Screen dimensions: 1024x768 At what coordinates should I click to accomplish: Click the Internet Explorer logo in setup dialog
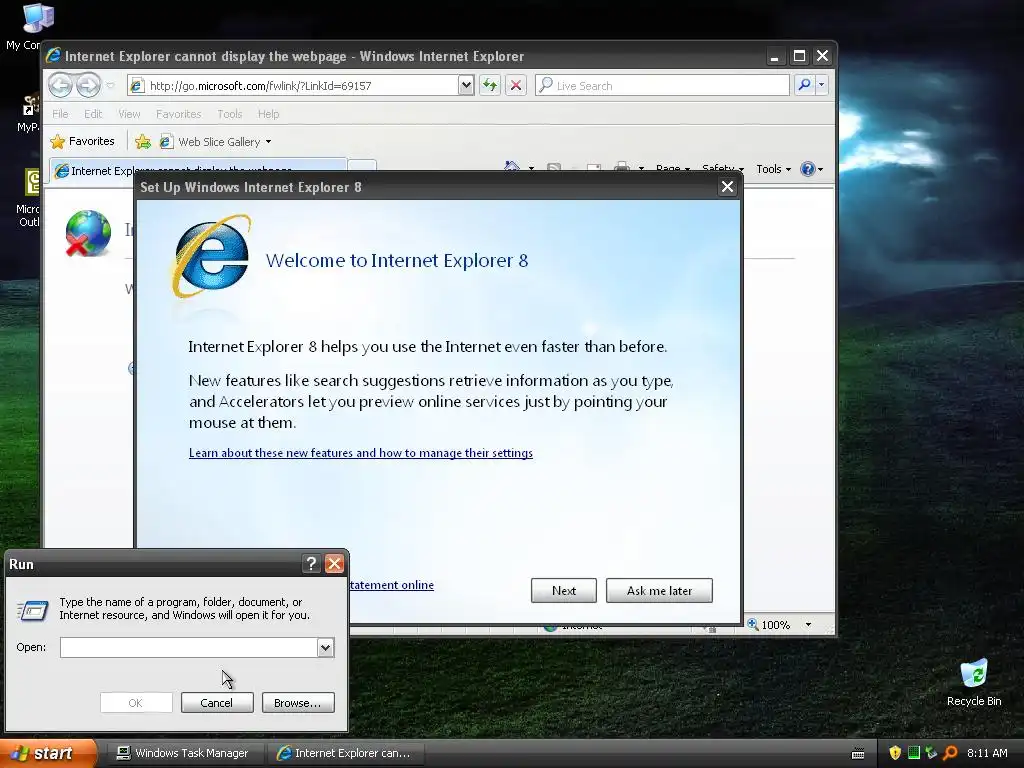pyautogui.click(x=211, y=256)
